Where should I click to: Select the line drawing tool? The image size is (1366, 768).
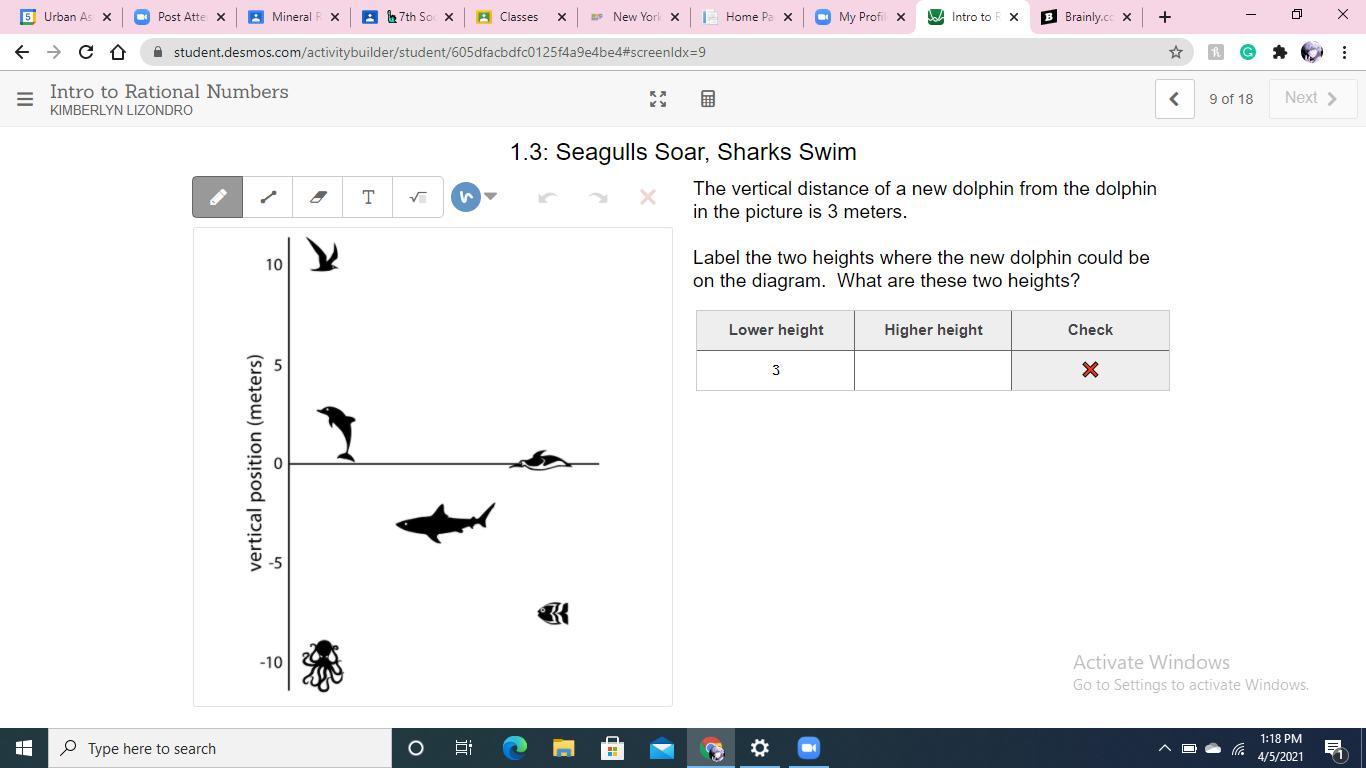268,197
